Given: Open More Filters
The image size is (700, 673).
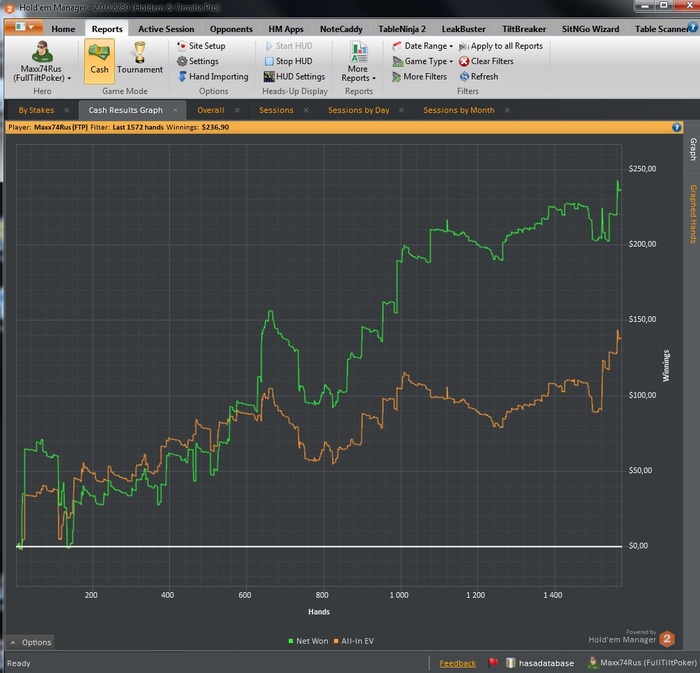Looking at the screenshot, I should pos(420,77).
